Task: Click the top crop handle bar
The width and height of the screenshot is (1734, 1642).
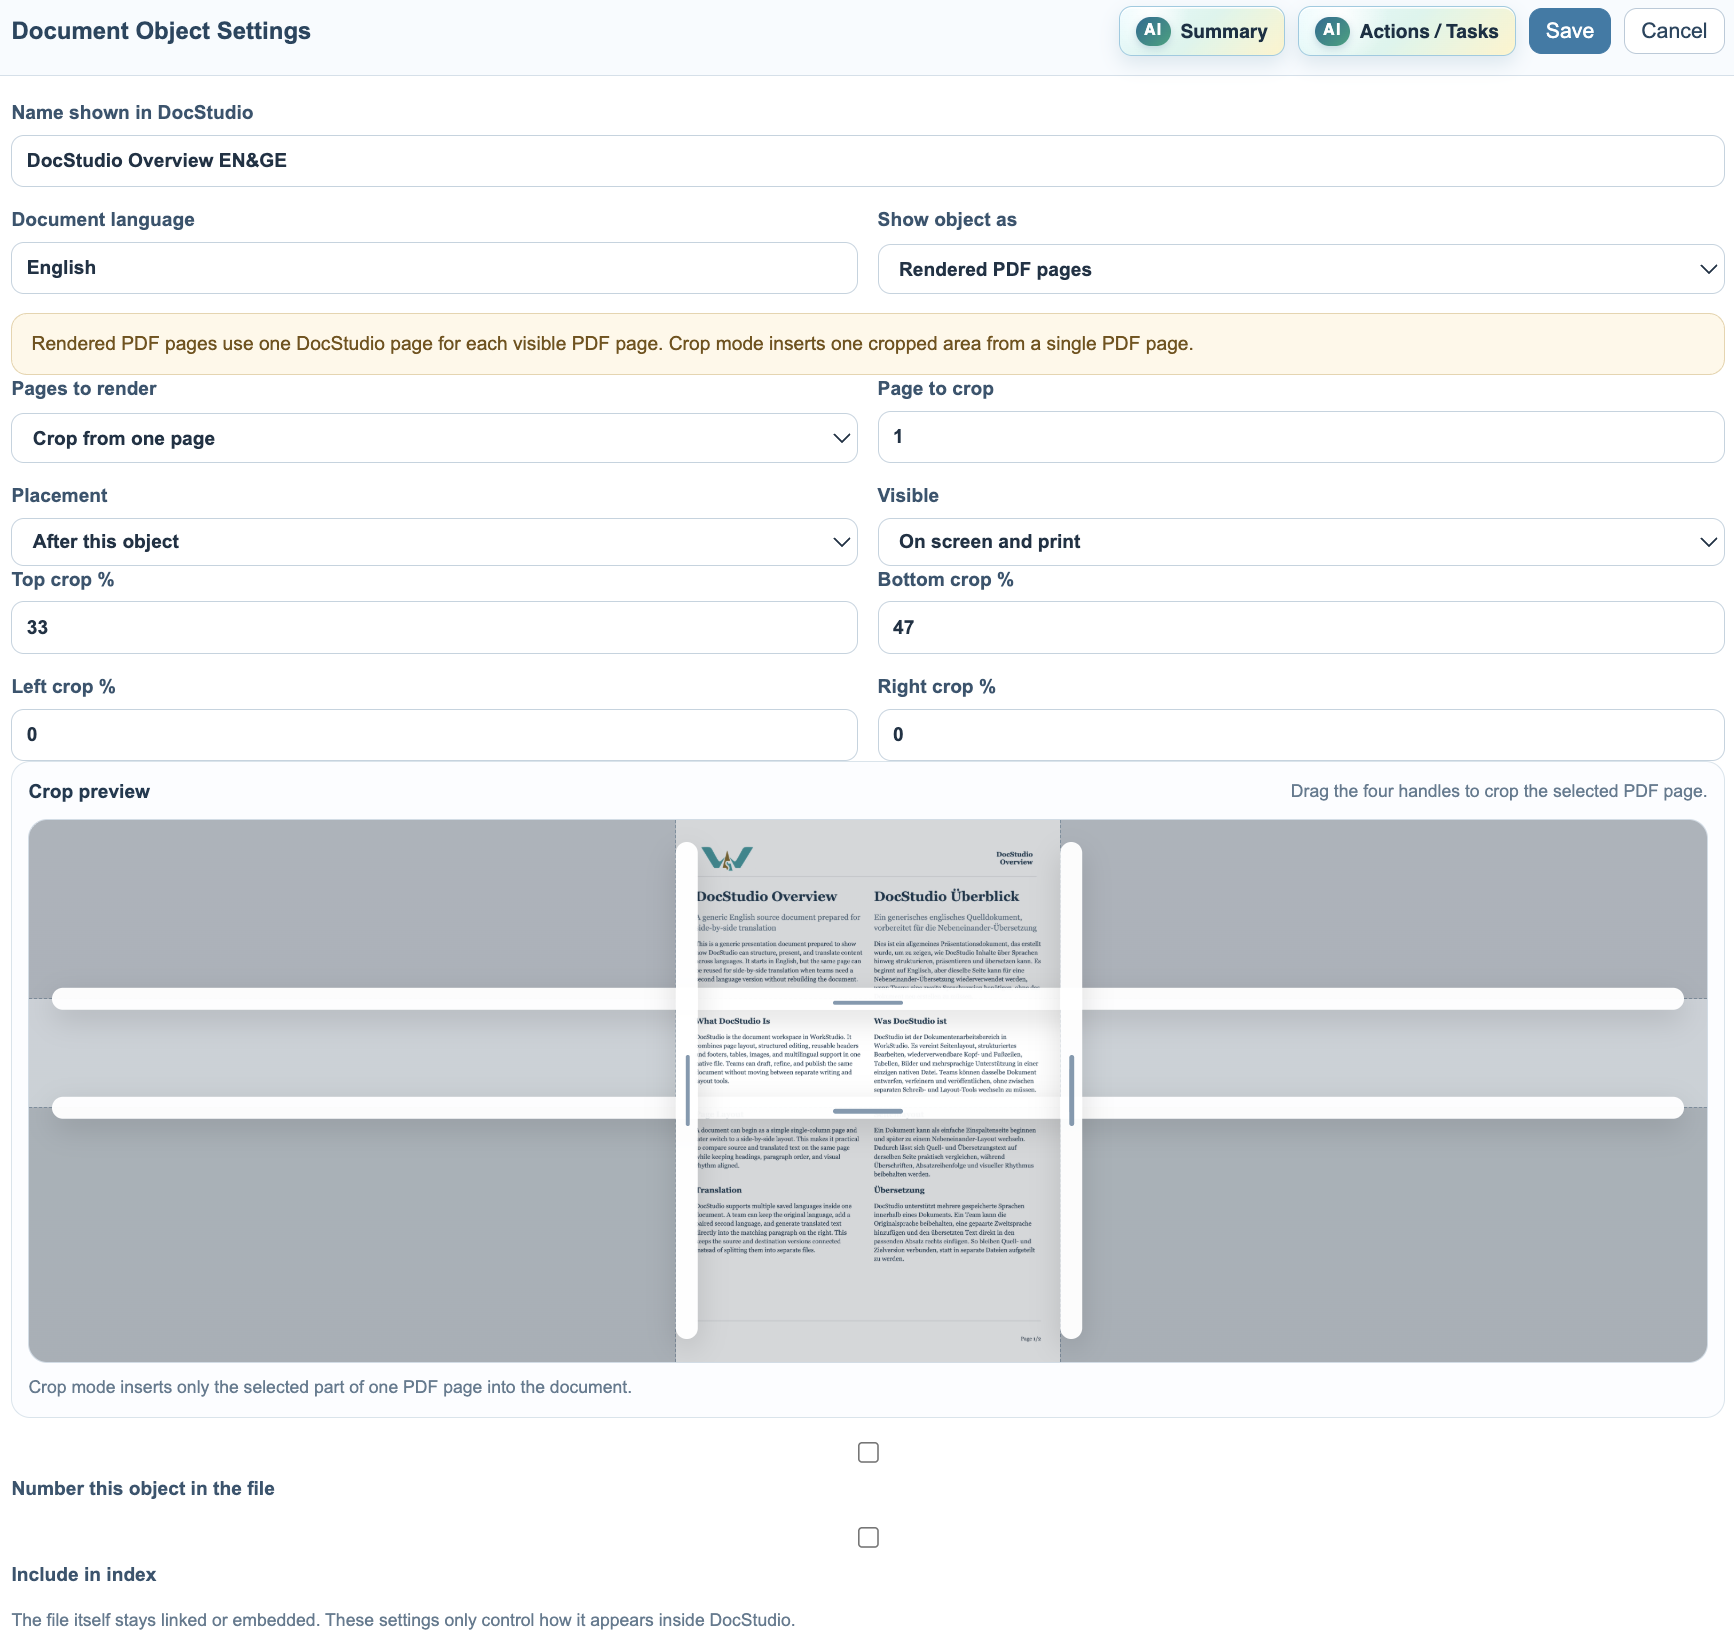Action: (867, 999)
